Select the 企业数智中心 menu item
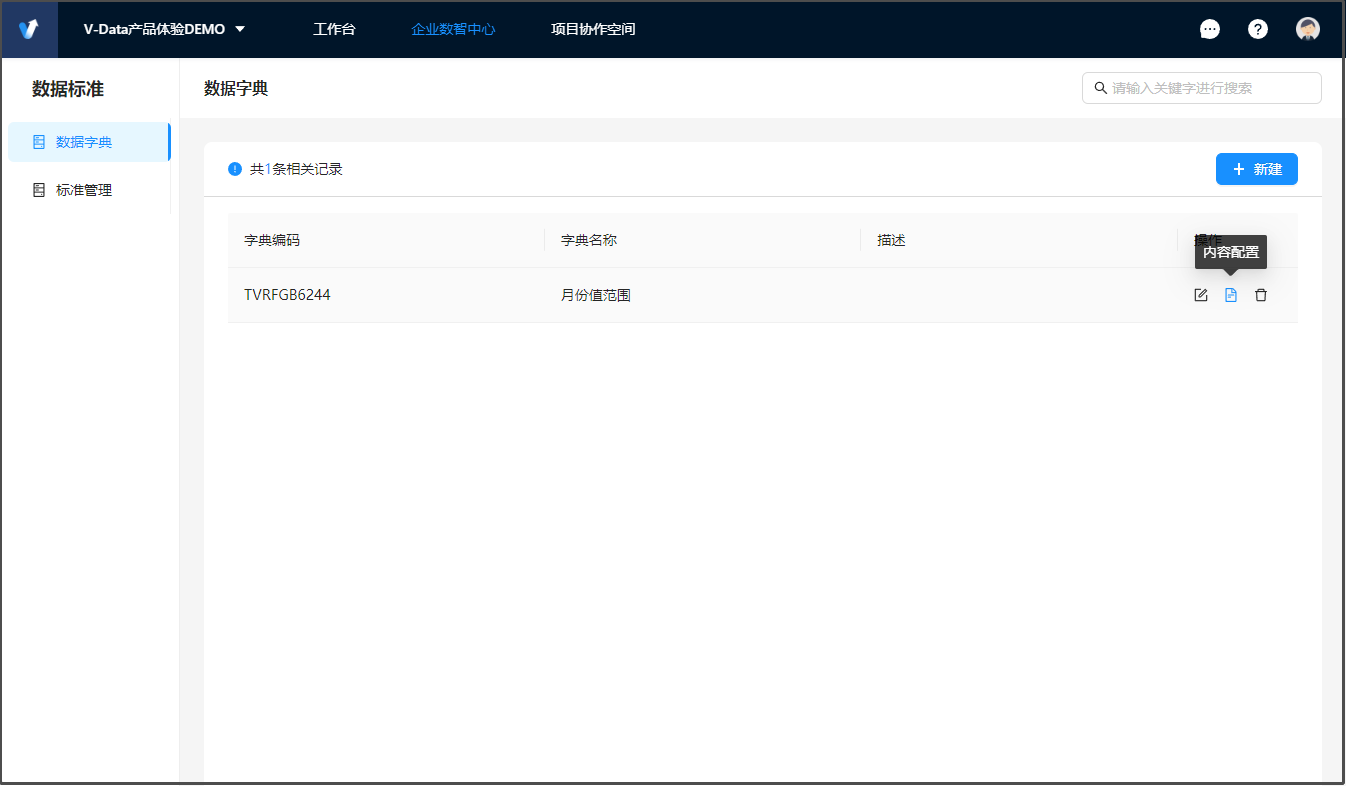 coord(453,29)
